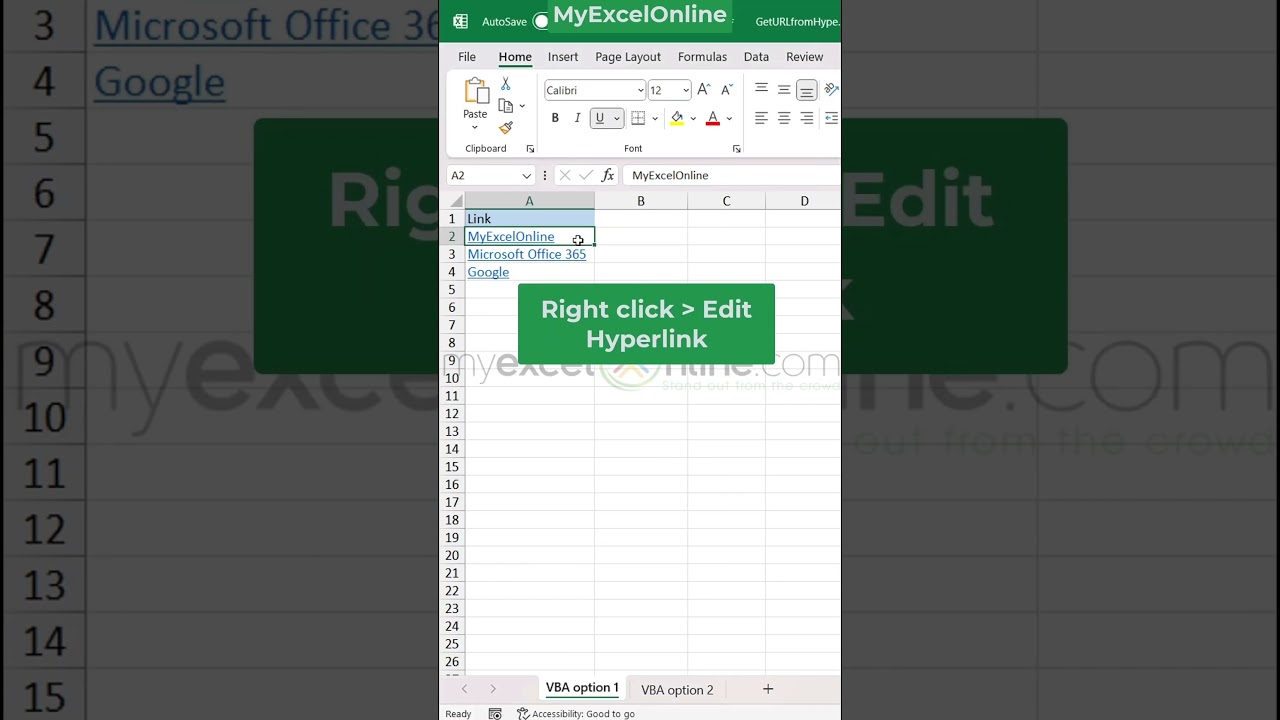
Task: Apply the red Font Color
Action: click(x=713, y=118)
